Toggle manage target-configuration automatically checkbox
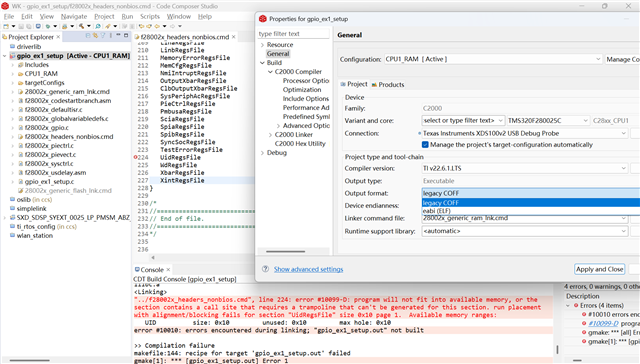This screenshot has height=364, width=640. coord(425,144)
